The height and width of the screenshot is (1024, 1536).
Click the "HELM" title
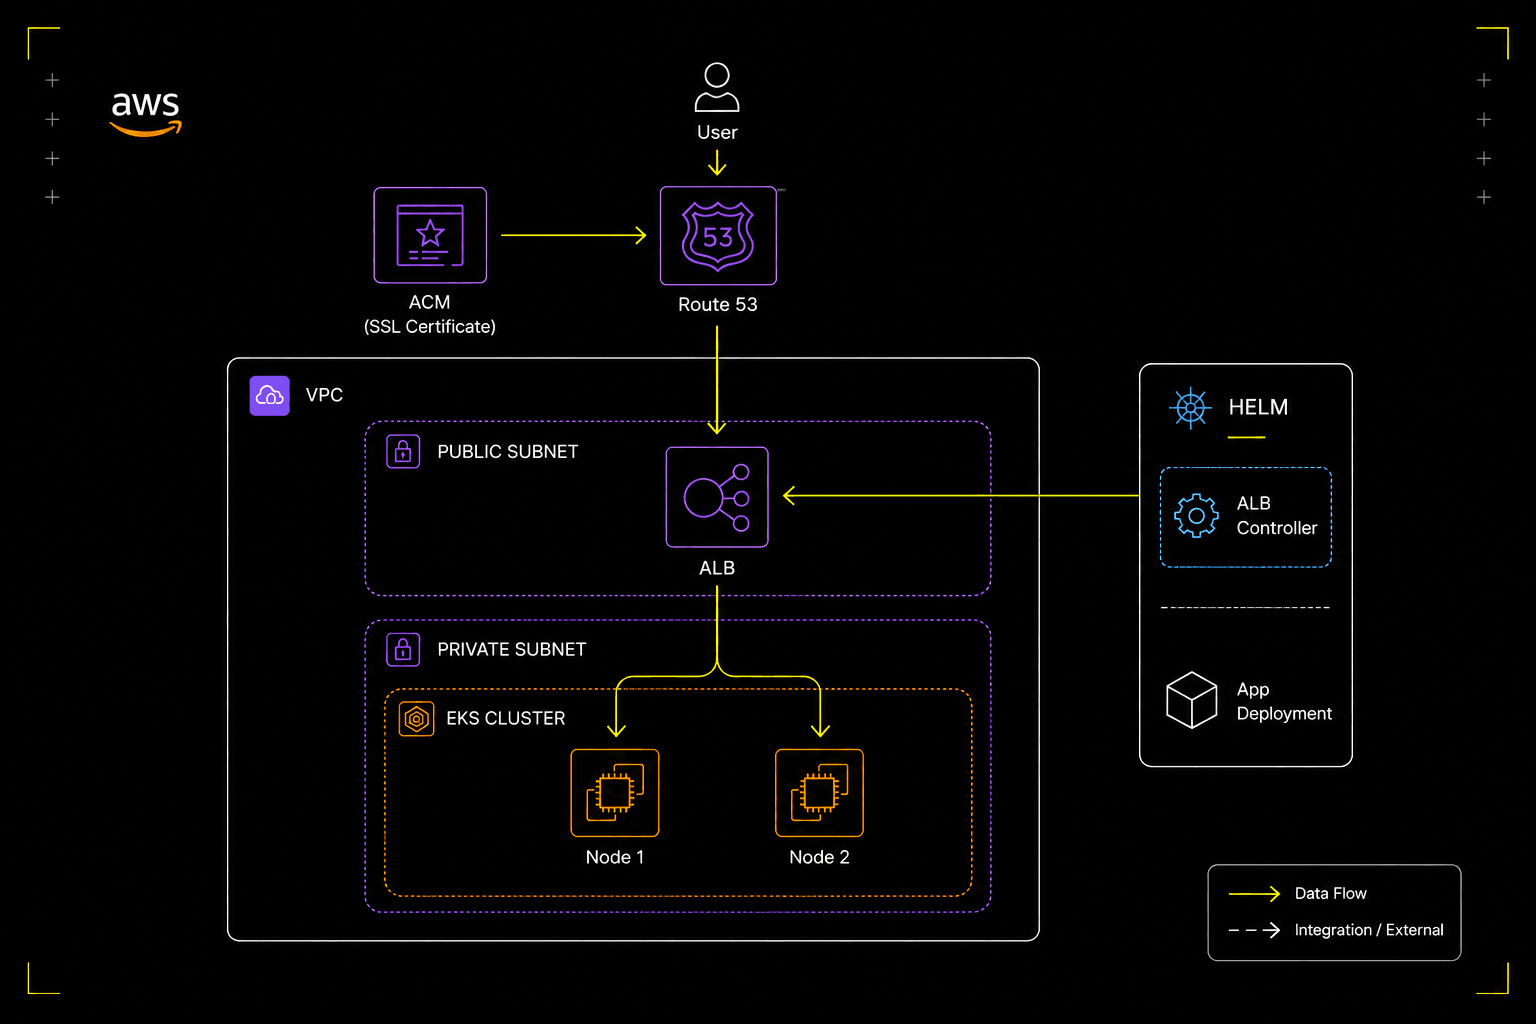(x=1258, y=408)
